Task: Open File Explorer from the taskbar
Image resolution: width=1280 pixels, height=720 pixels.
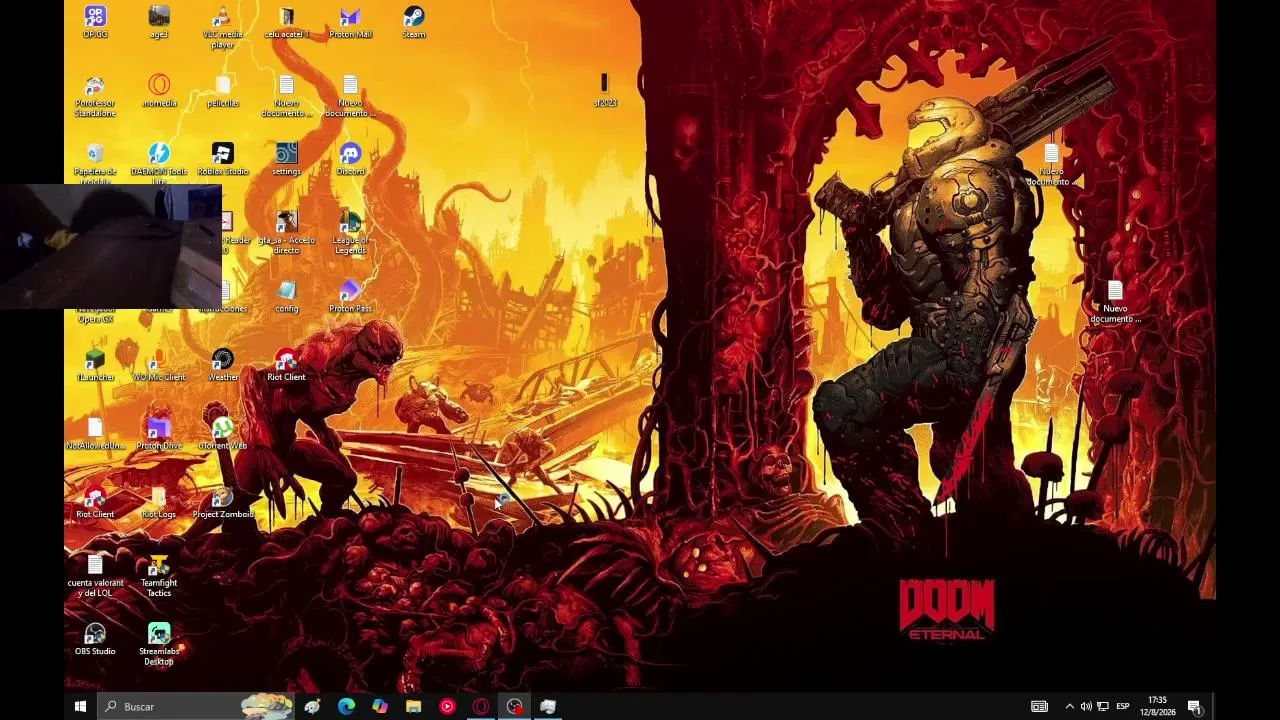Action: click(x=413, y=706)
